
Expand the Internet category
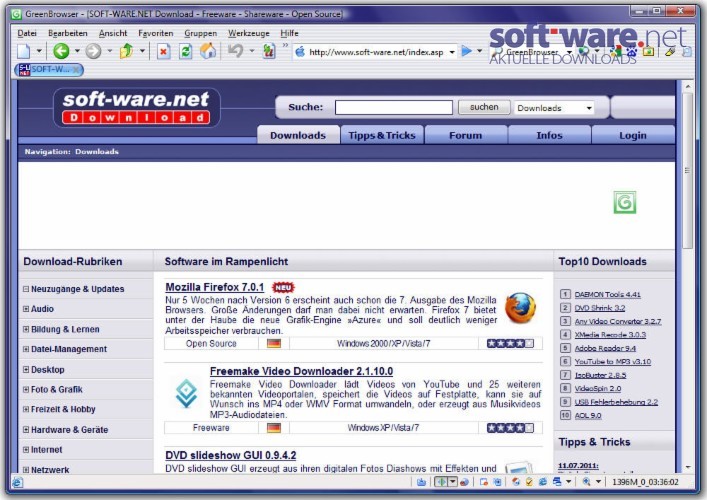(26, 450)
